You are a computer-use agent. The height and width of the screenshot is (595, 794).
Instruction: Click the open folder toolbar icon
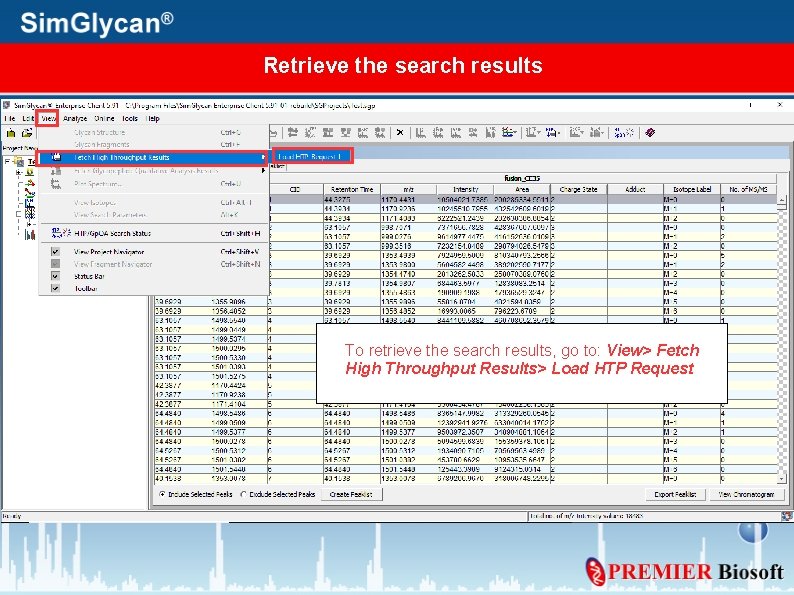pyautogui.click(x=27, y=133)
